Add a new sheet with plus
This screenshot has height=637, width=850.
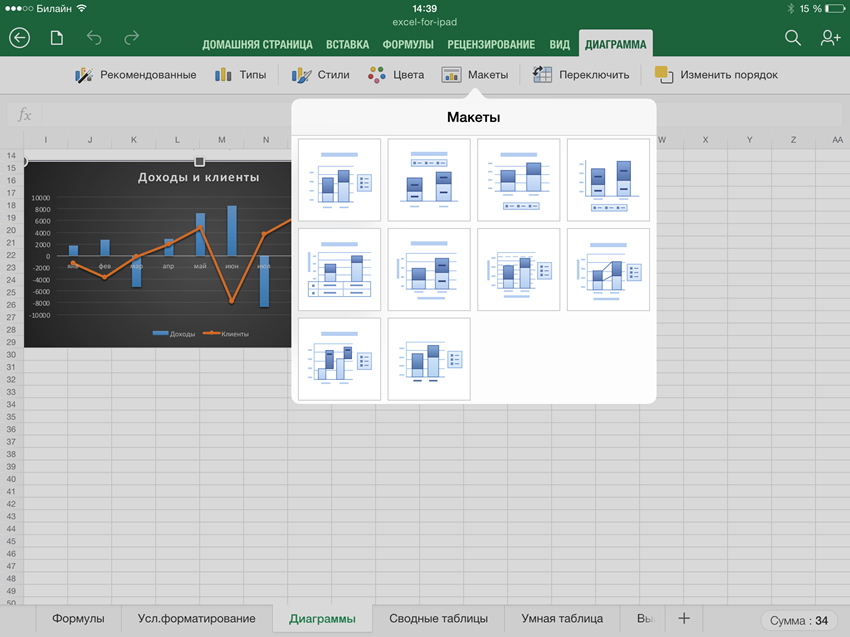click(x=684, y=618)
